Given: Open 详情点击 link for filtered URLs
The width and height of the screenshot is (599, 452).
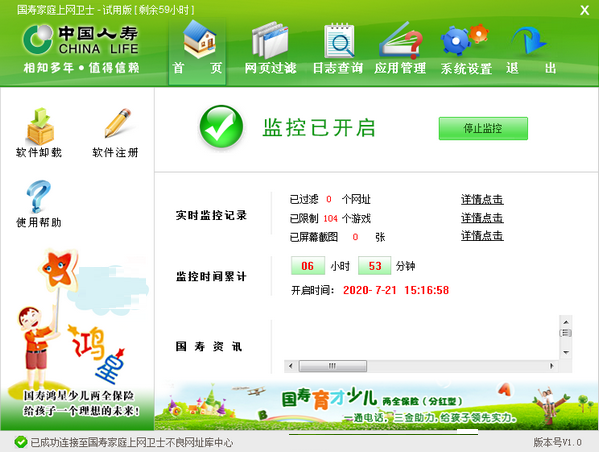Looking at the screenshot, I should pyautogui.click(x=482, y=199).
